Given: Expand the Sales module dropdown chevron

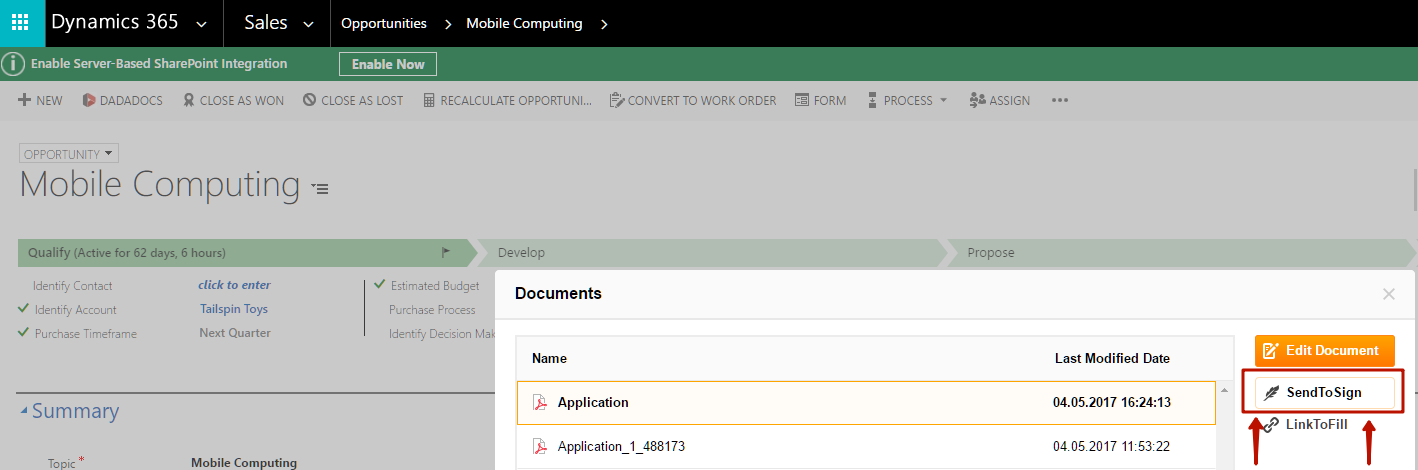Looking at the screenshot, I should click(x=308, y=24).
